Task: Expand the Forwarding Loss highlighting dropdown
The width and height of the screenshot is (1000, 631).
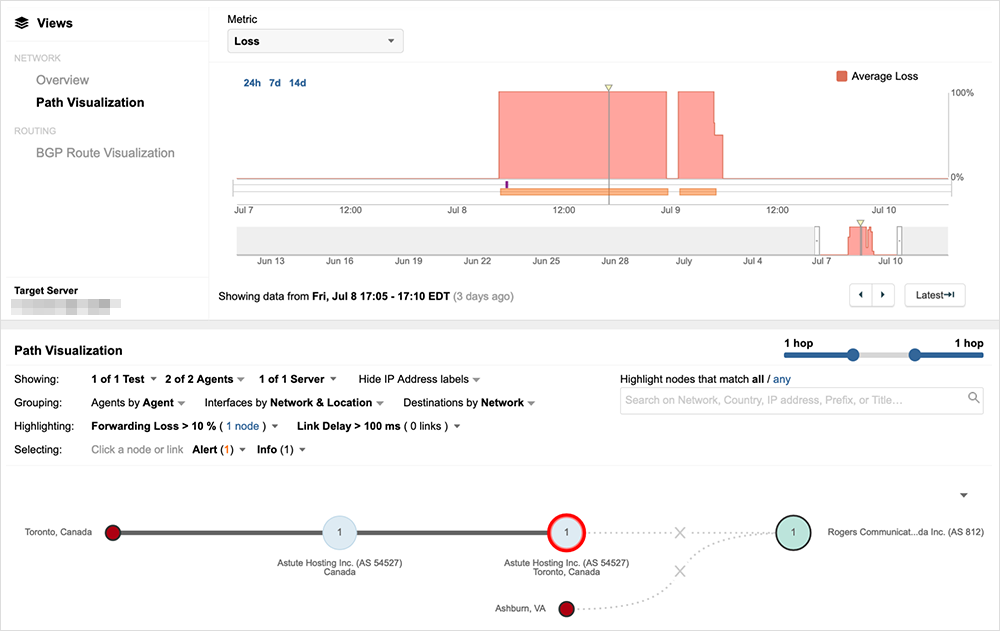Action: point(279,426)
